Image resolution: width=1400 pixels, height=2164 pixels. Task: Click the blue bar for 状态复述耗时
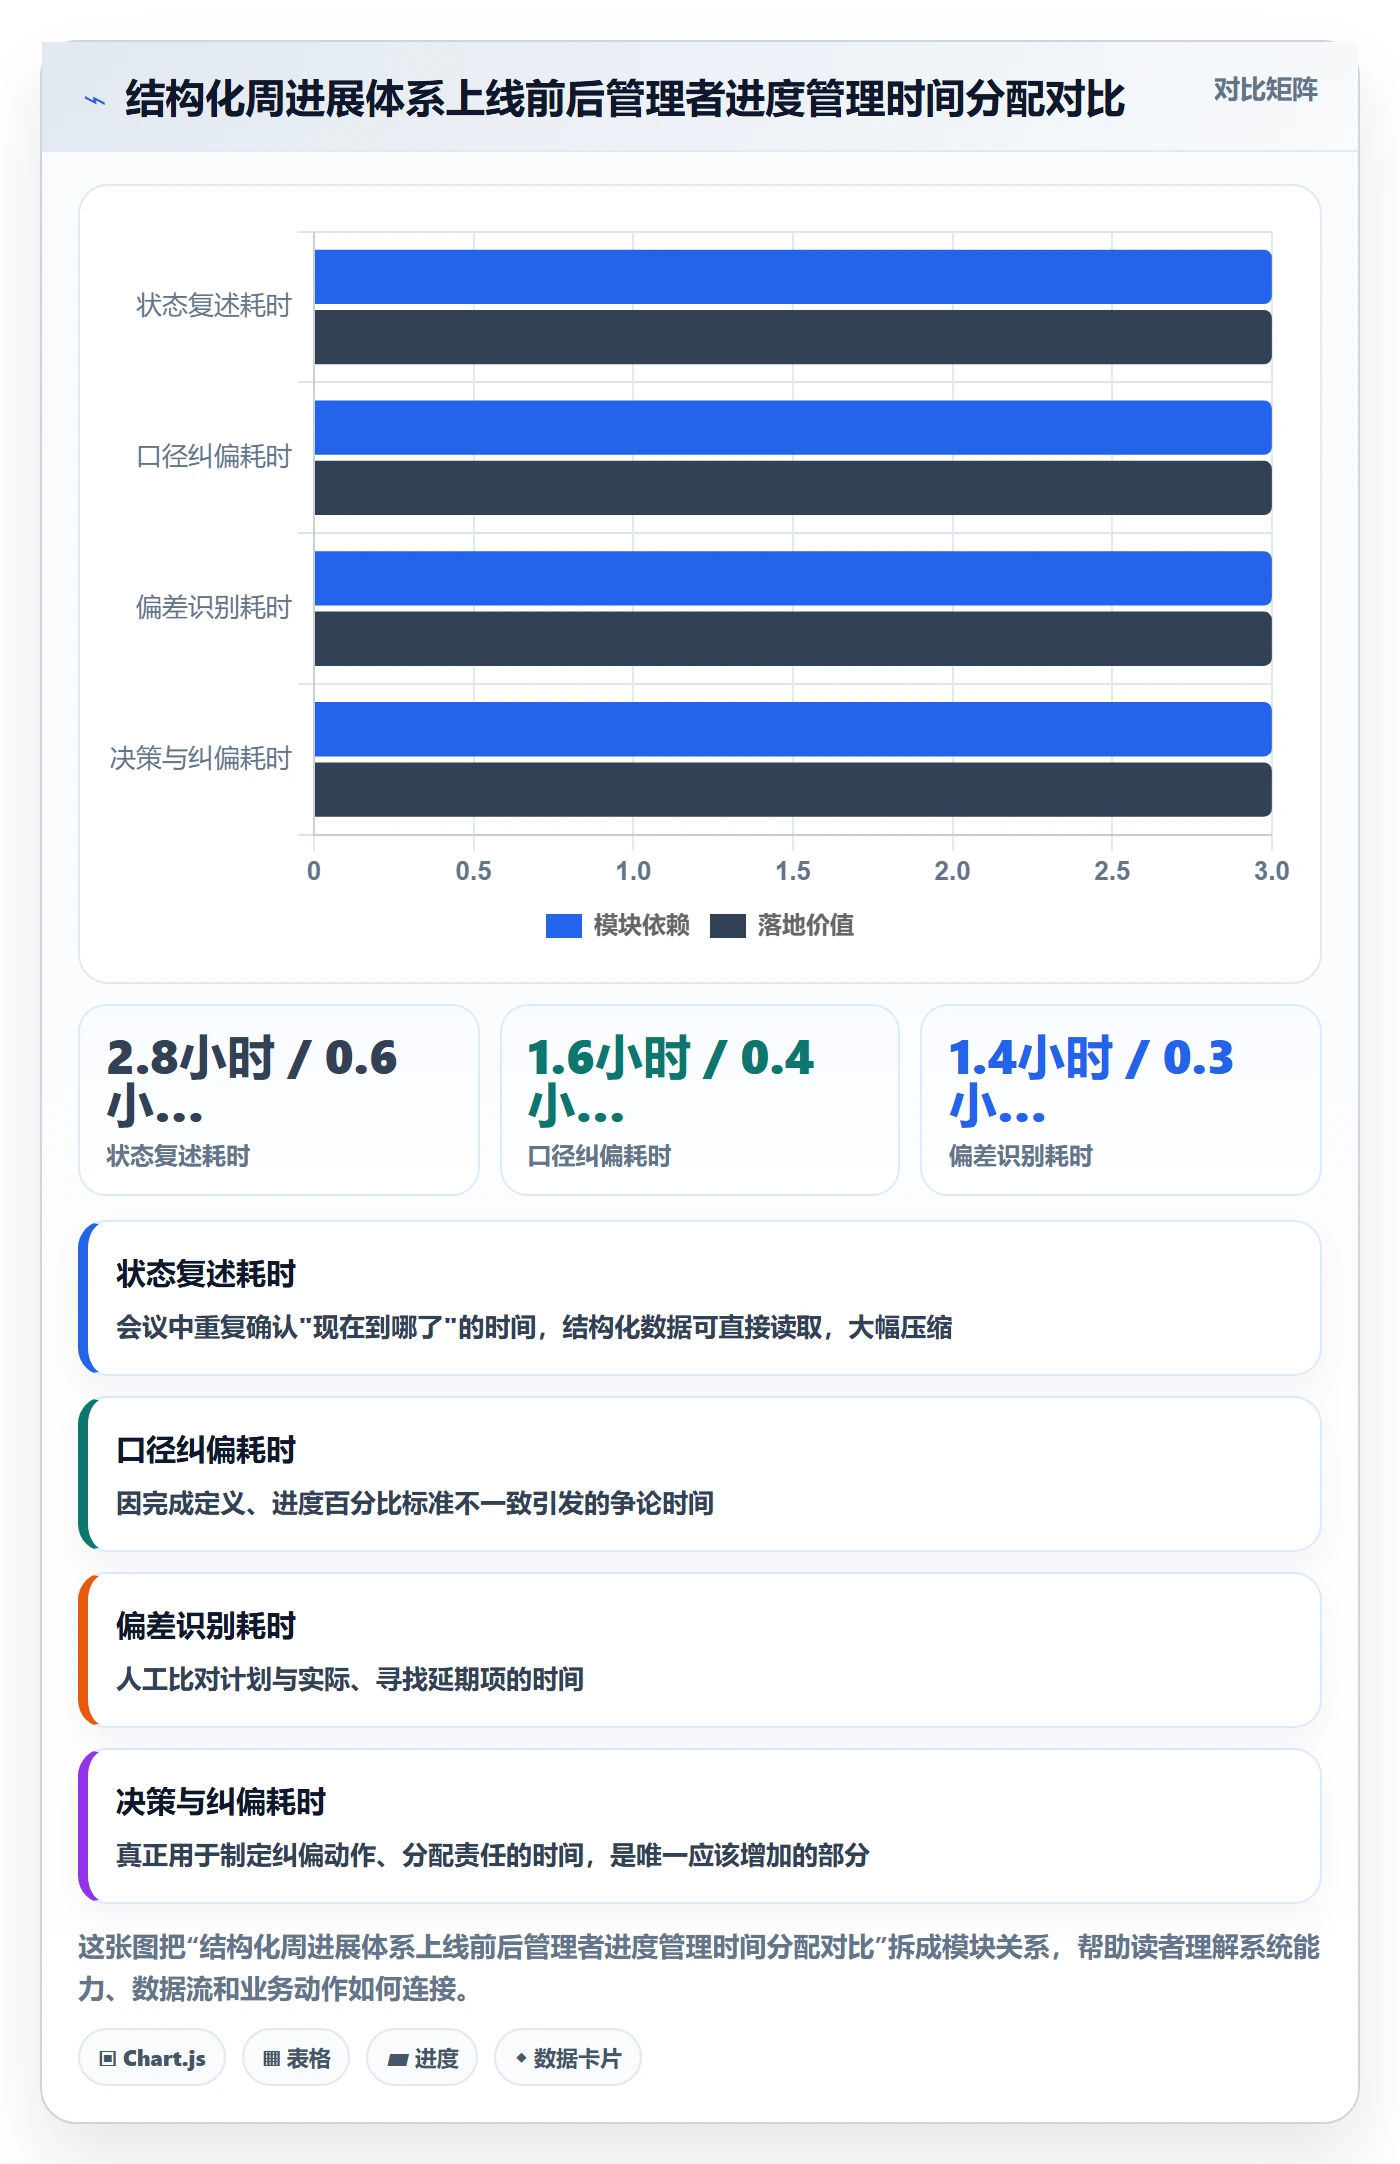793,277
